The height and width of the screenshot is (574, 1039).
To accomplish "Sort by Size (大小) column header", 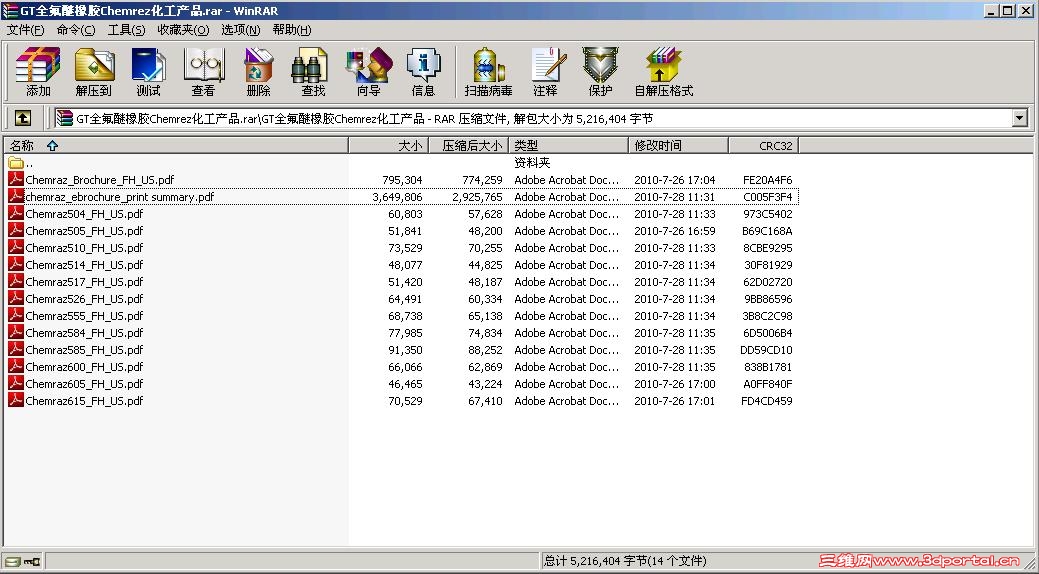I will click(x=389, y=145).
